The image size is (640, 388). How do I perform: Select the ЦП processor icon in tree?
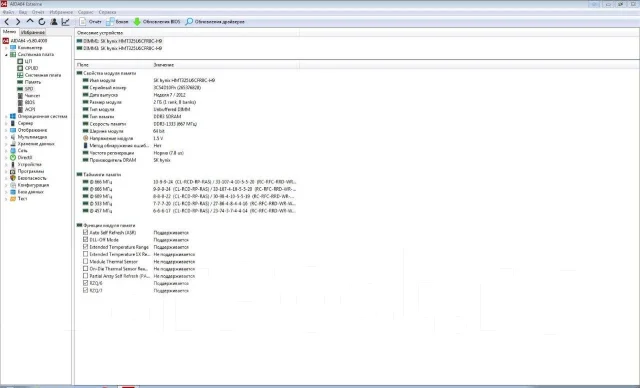point(20,61)
